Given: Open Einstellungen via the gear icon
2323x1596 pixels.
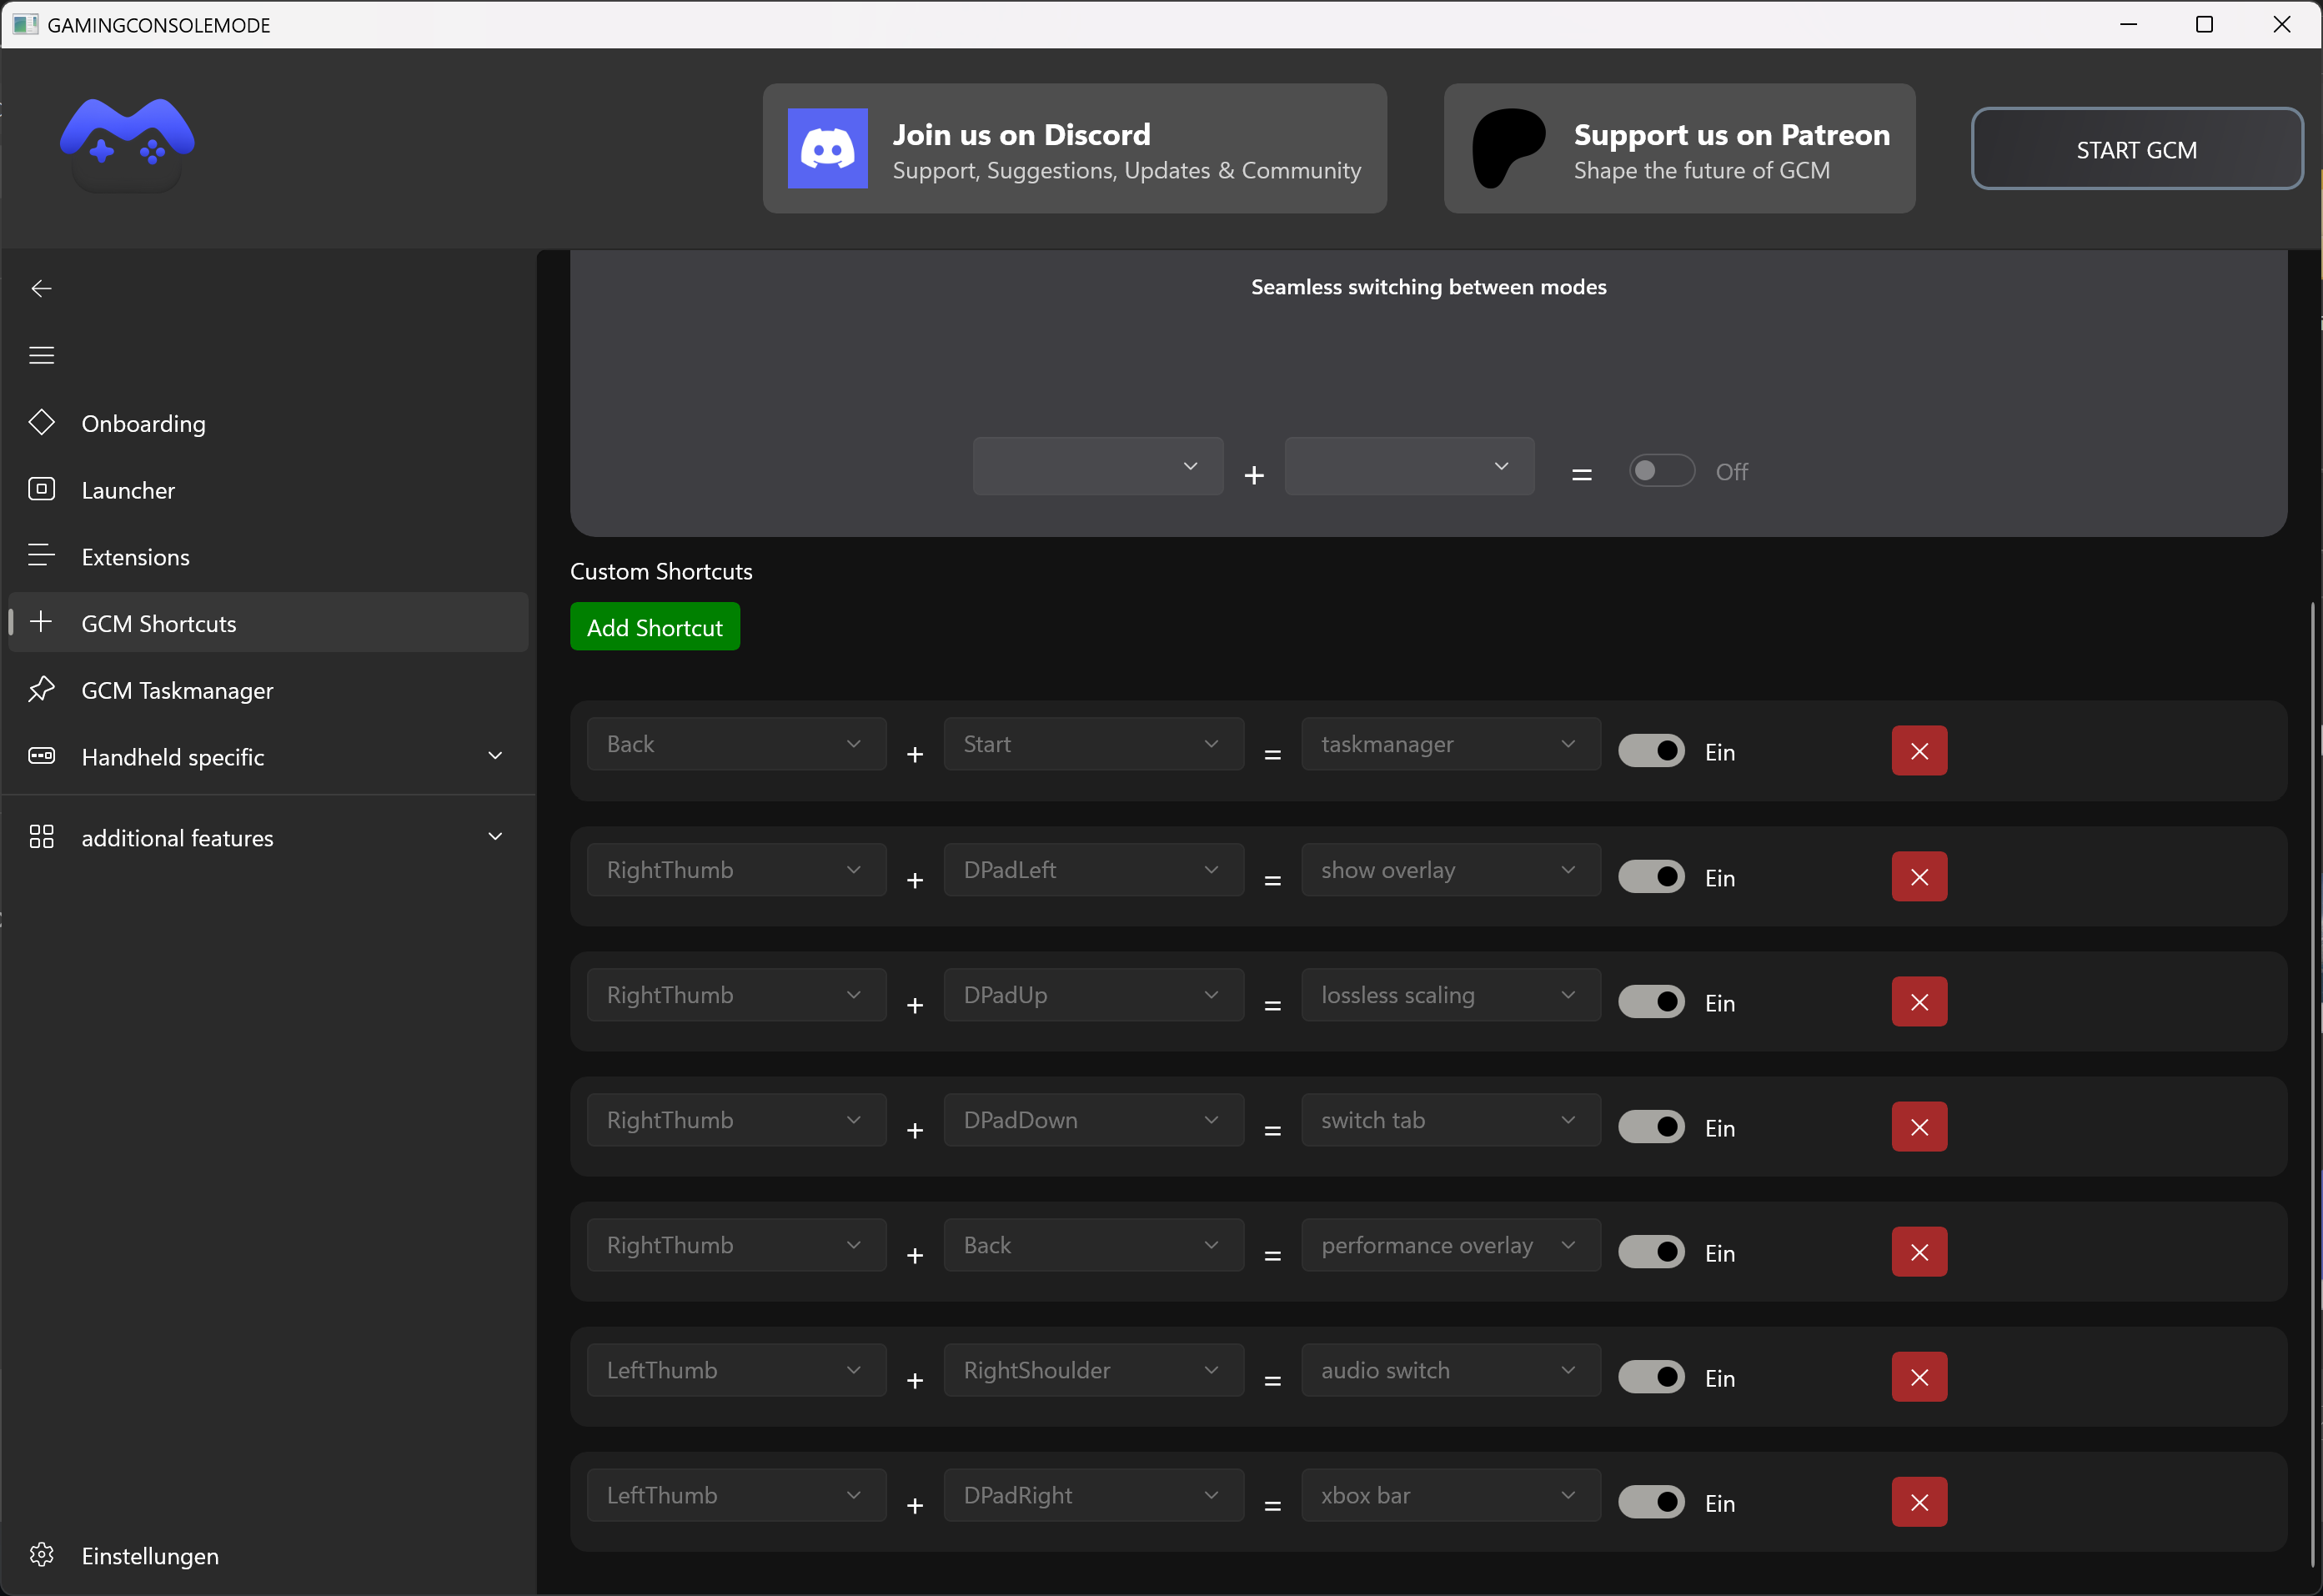Looking at the screenshot, I should (x=41, y=1554).
